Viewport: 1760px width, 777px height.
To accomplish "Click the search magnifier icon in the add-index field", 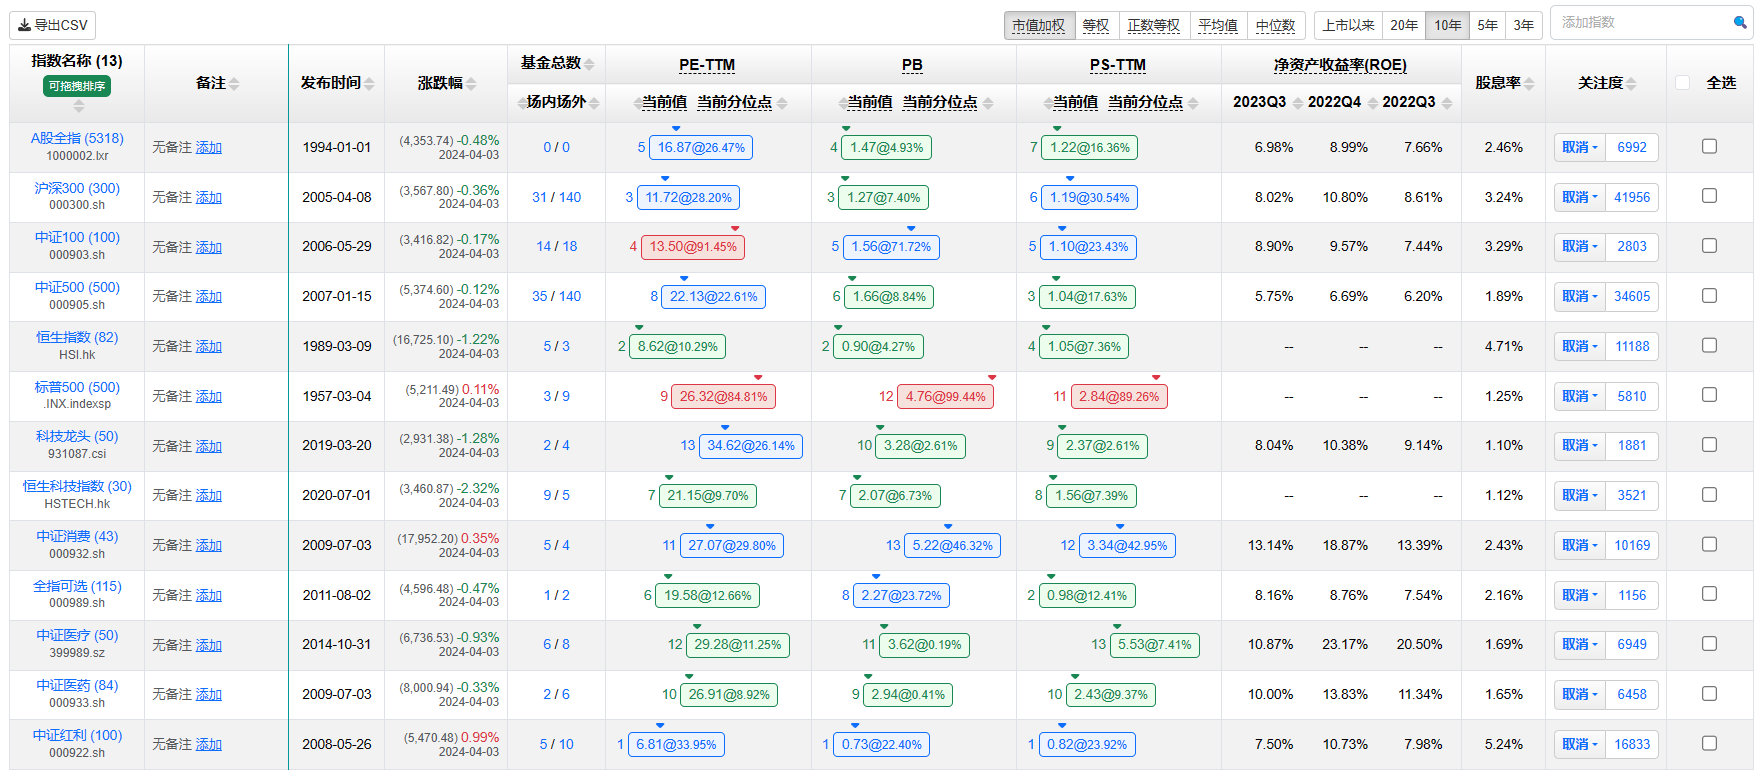I will tap(1739, 22).
